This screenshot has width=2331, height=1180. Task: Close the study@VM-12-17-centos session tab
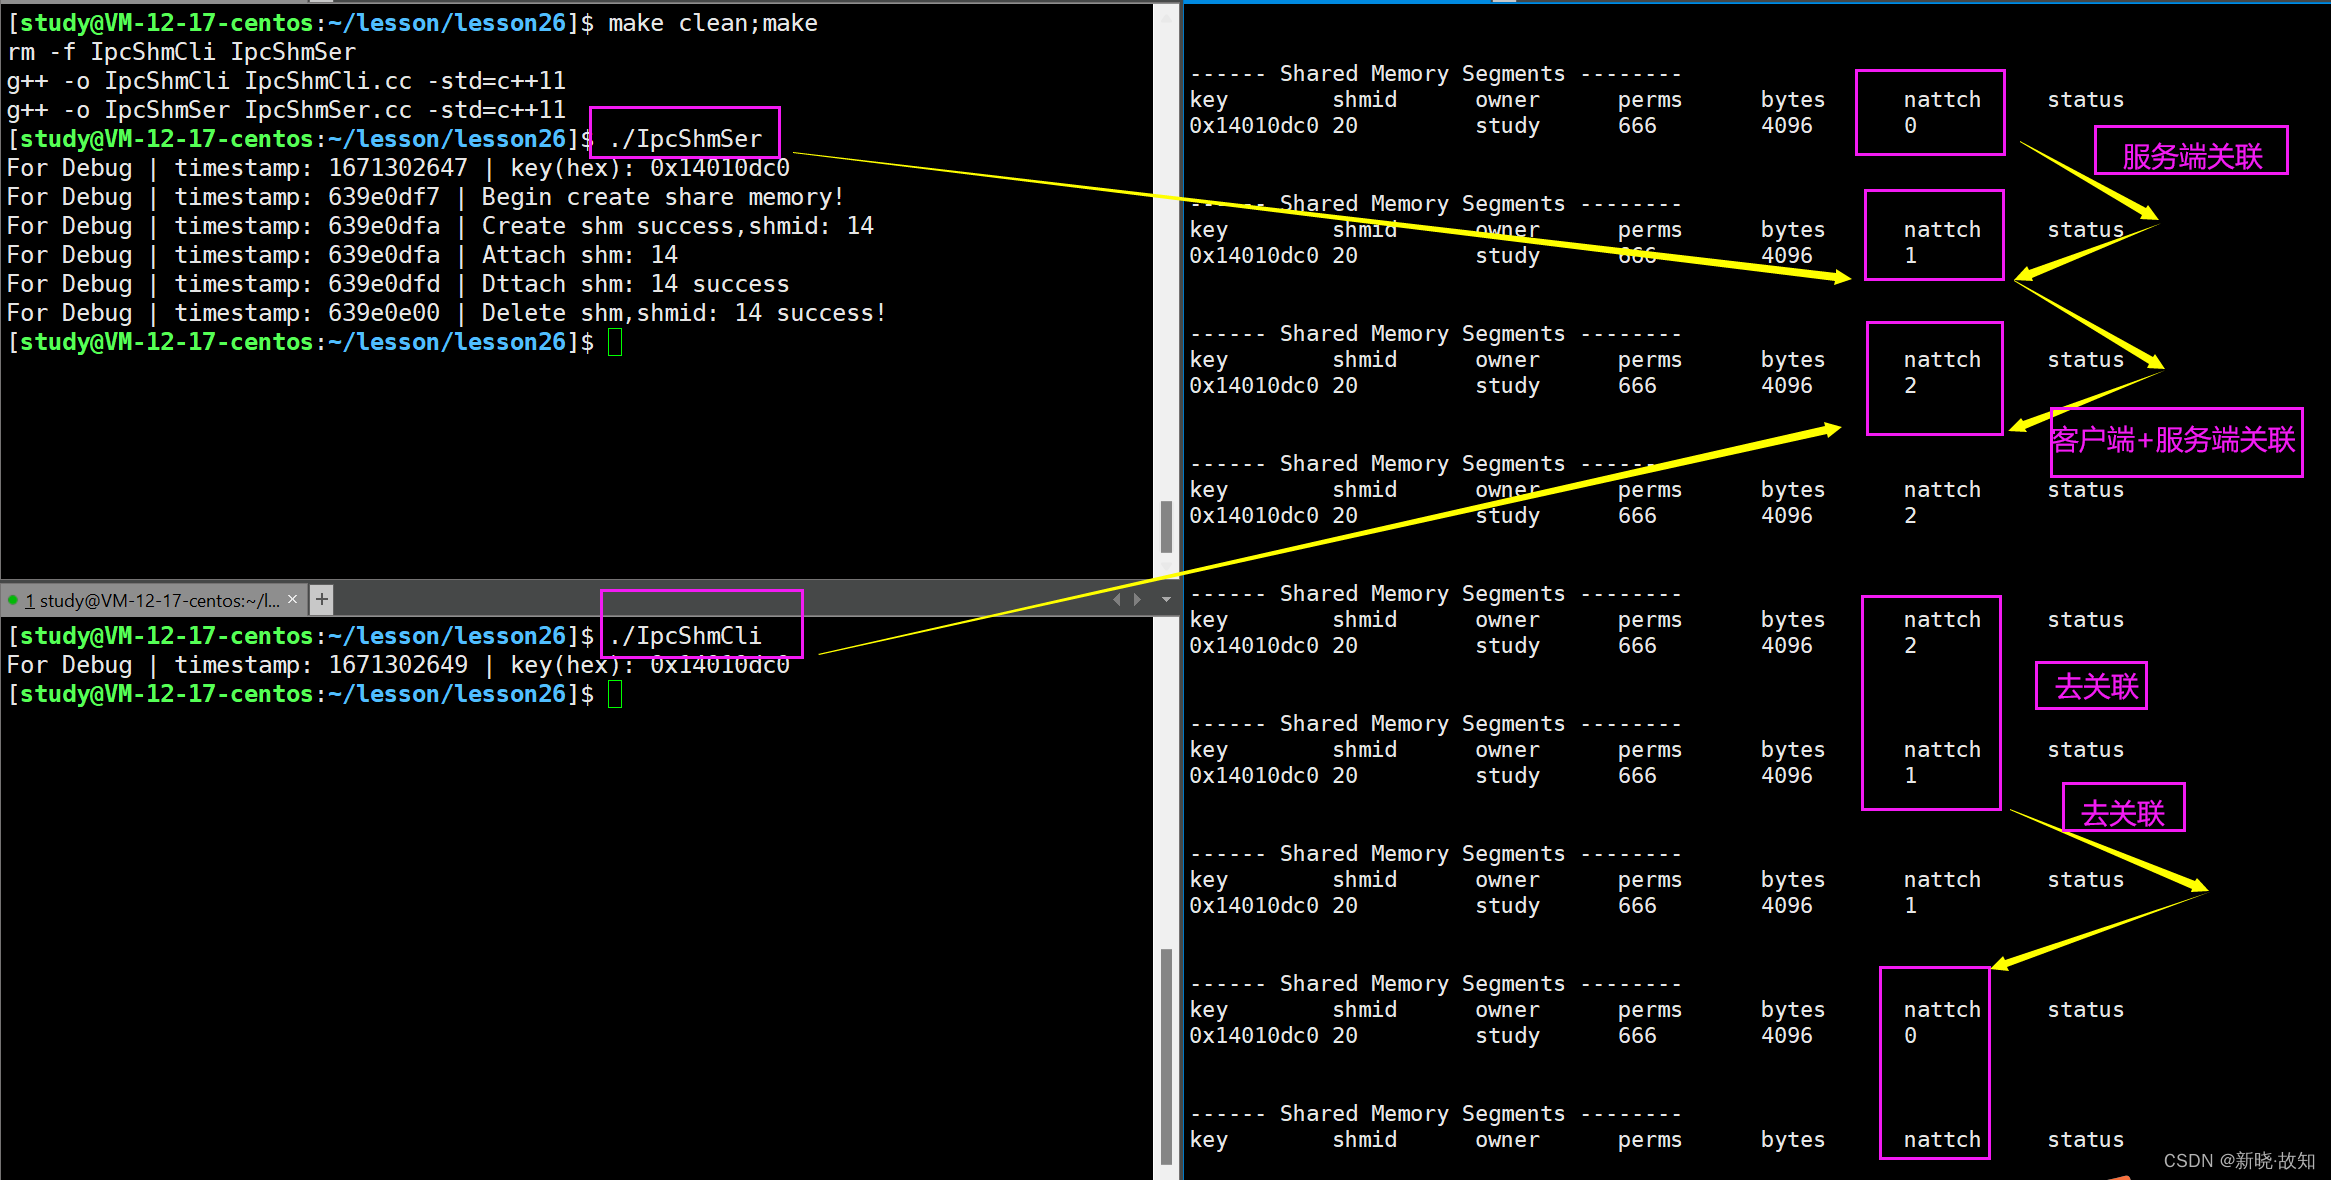(292, 599)
